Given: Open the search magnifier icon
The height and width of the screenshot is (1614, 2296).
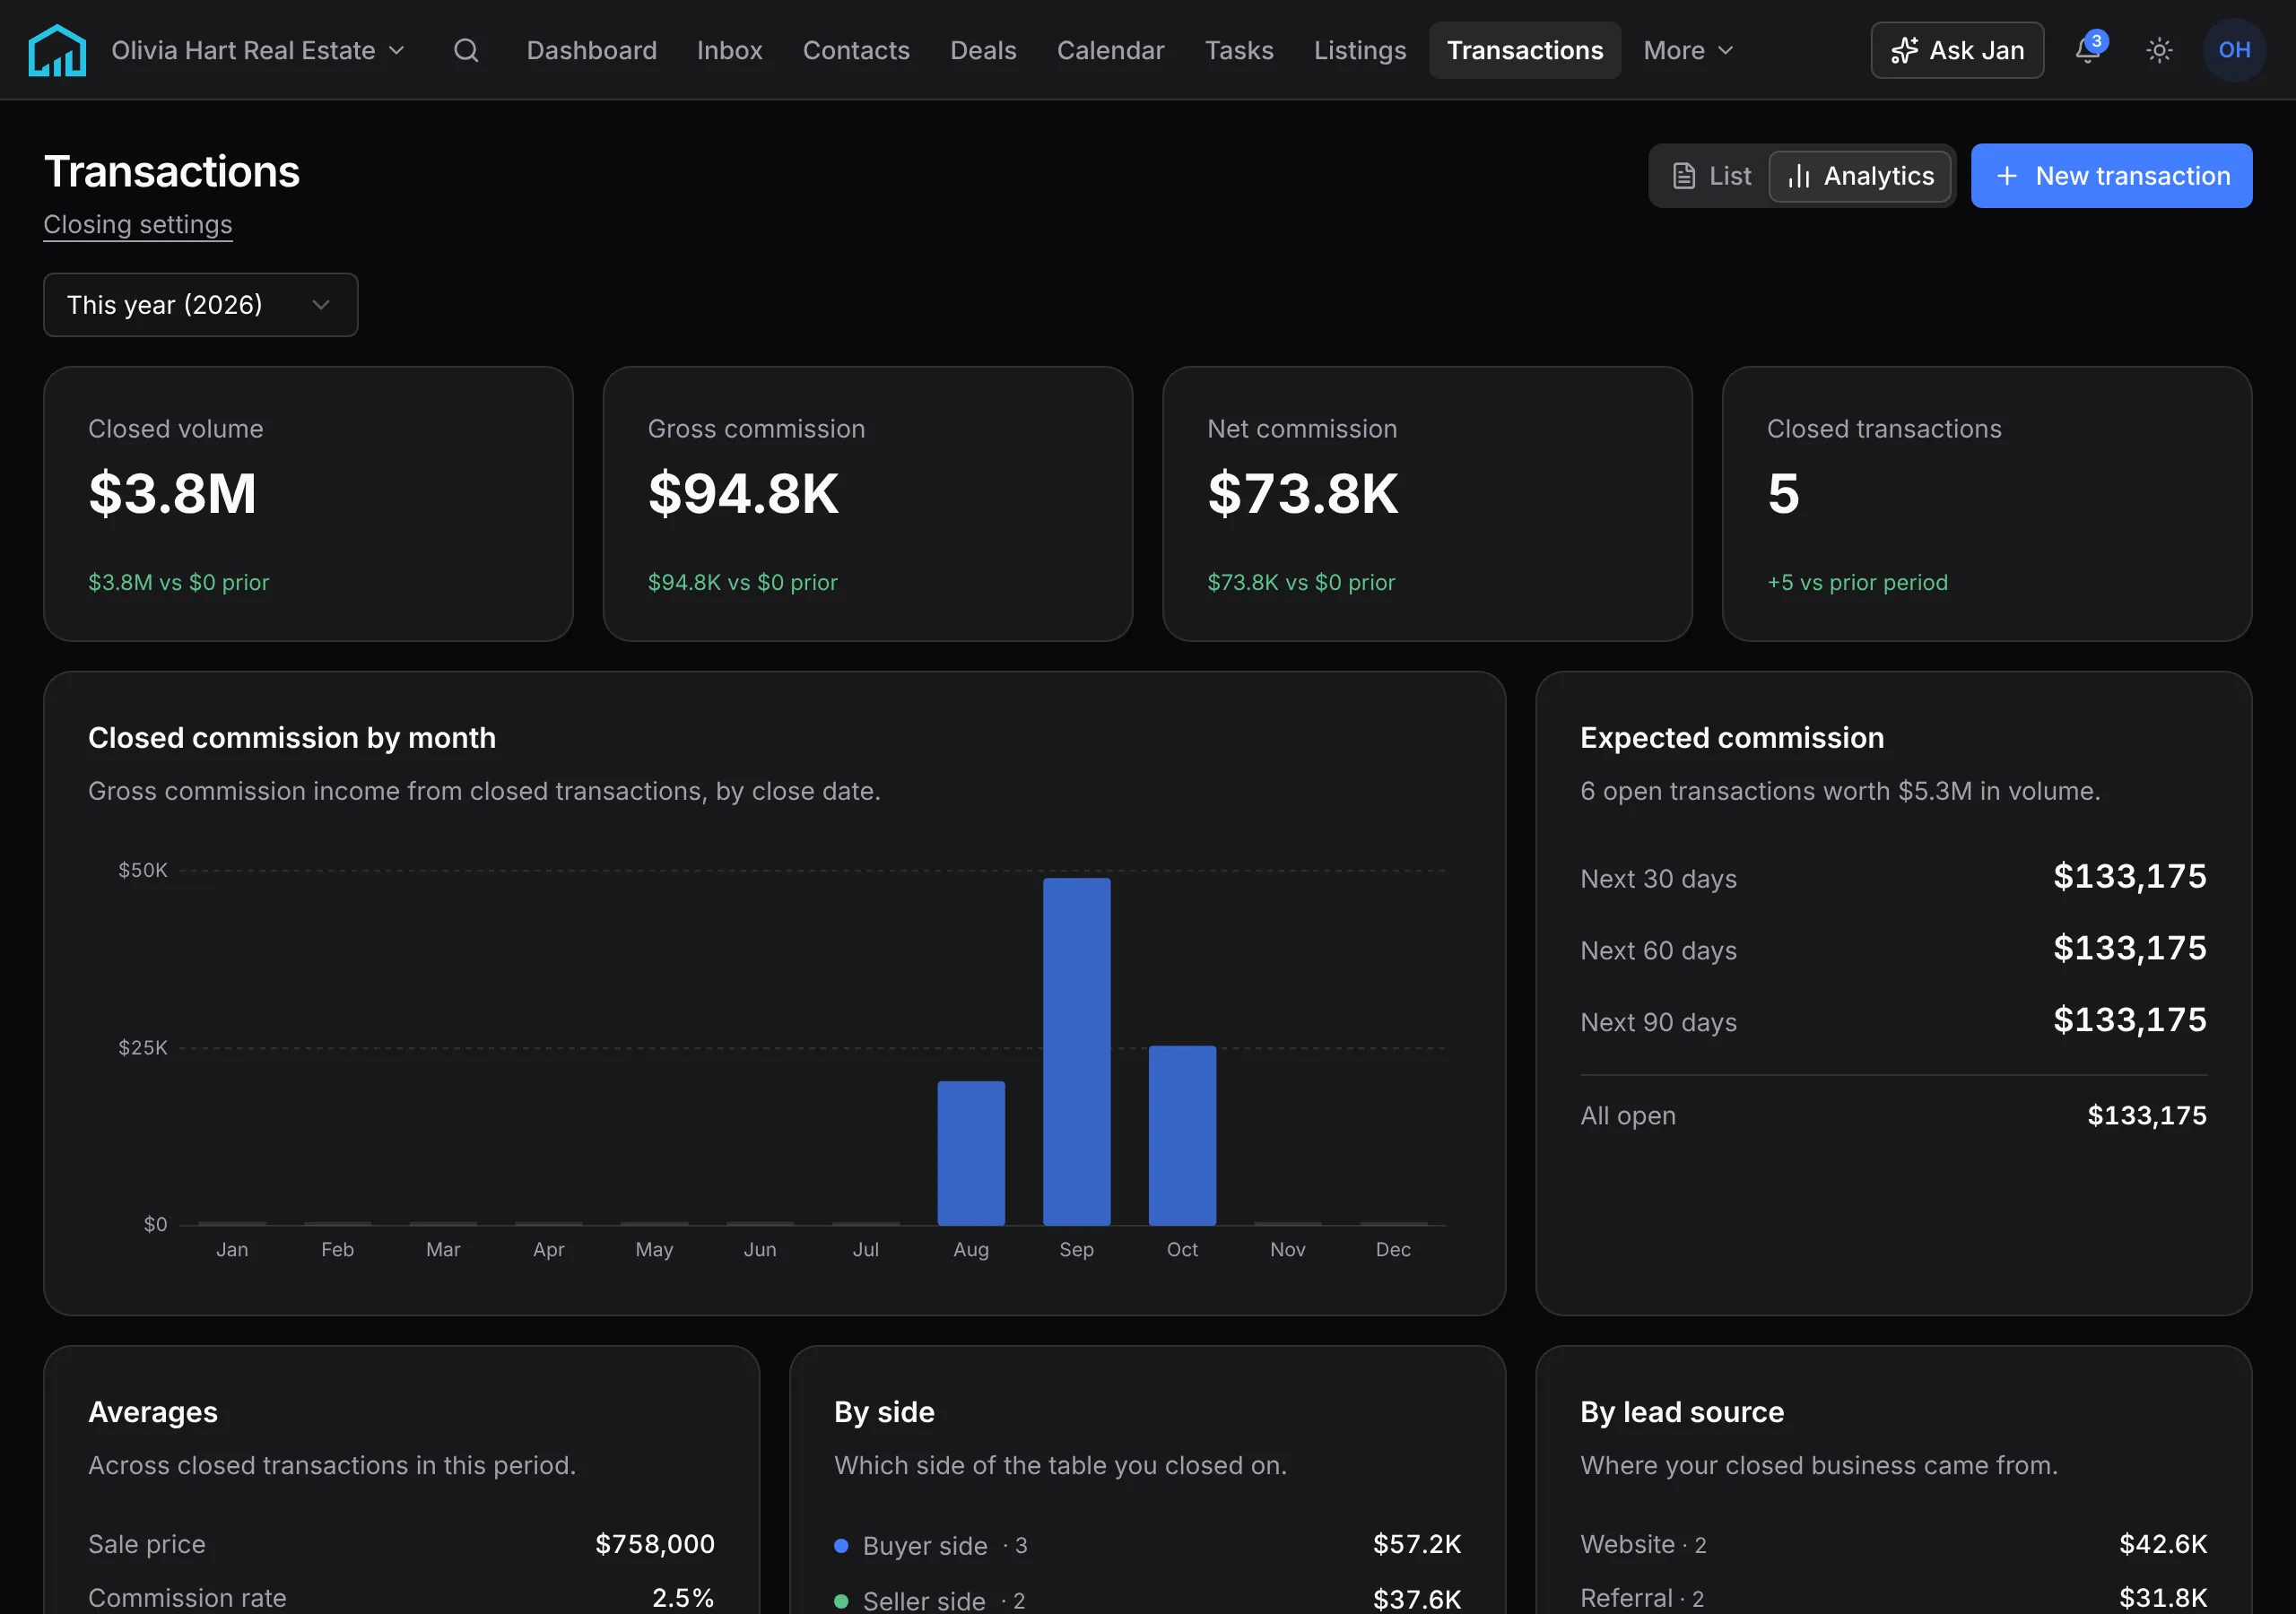Looking at the screenshot, I should (466, 50).
